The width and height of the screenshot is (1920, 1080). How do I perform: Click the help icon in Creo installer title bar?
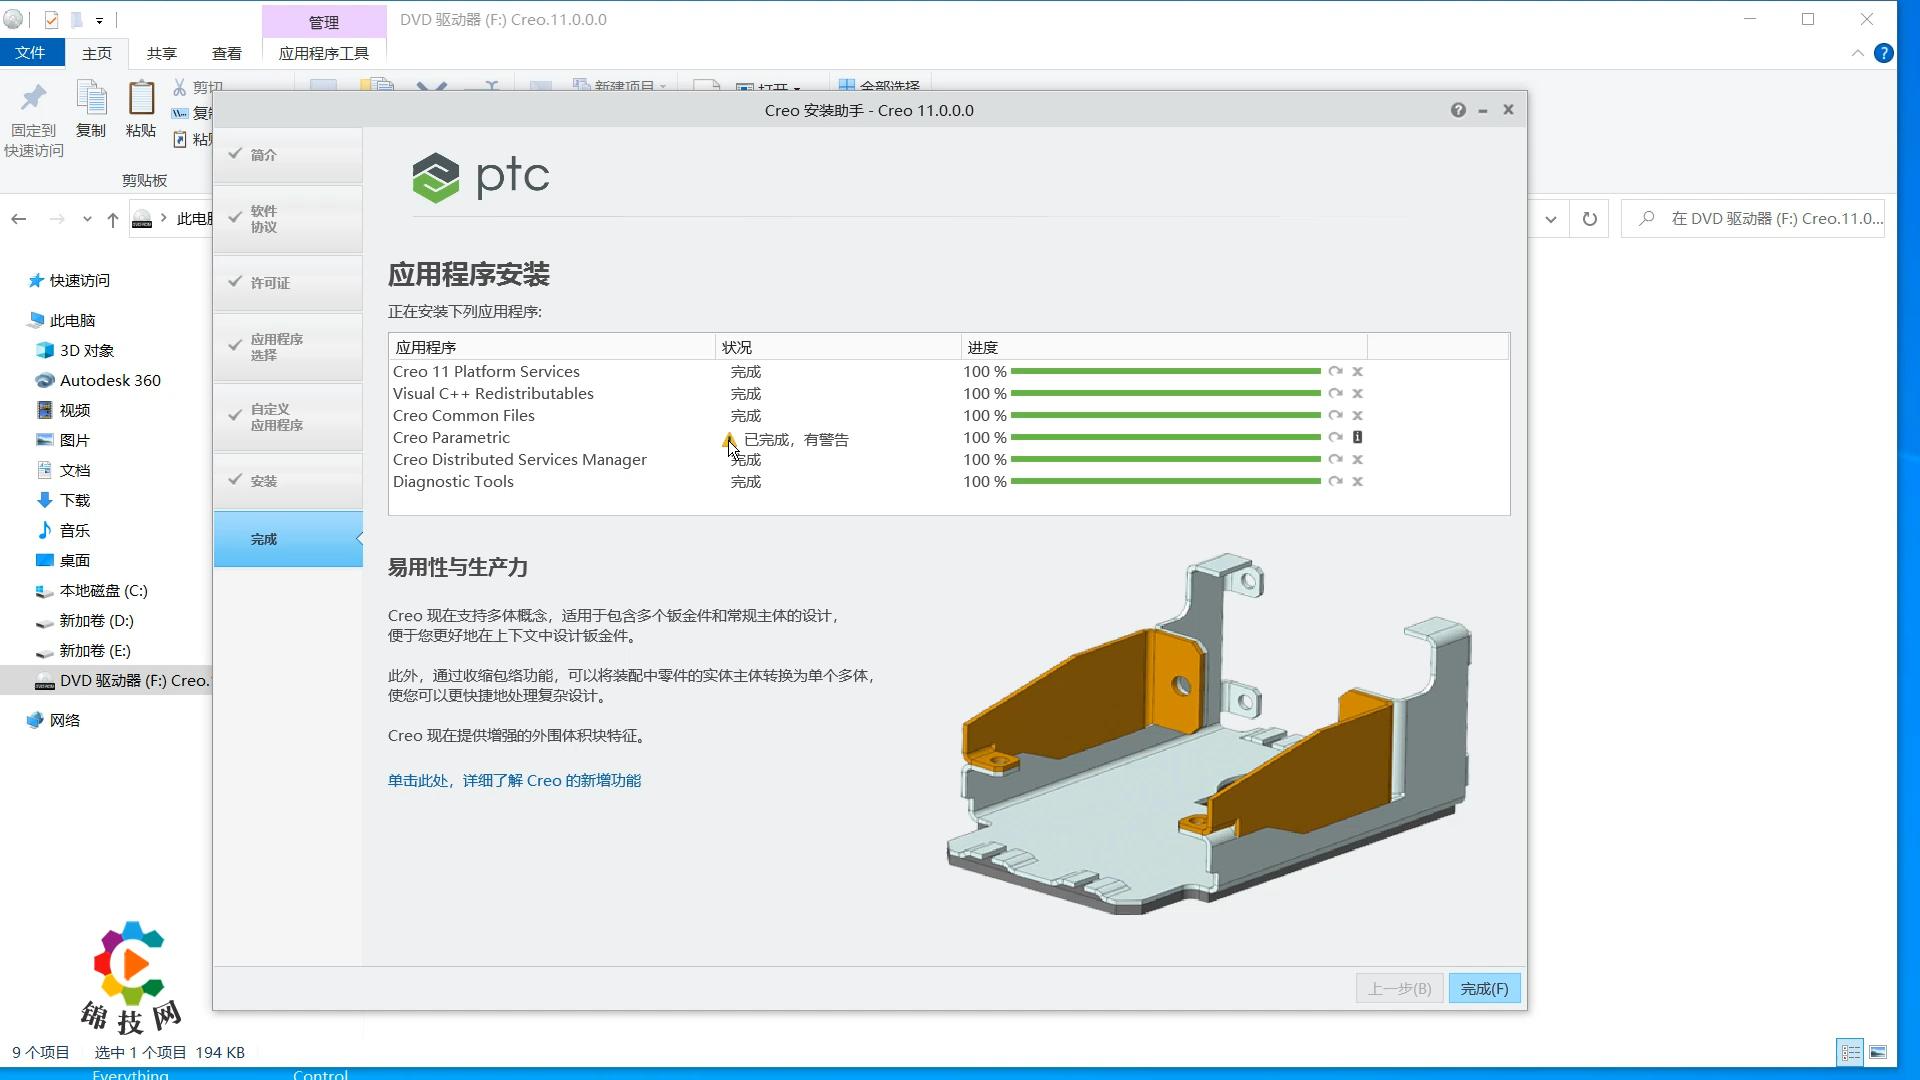click(x=1458, y=110)
